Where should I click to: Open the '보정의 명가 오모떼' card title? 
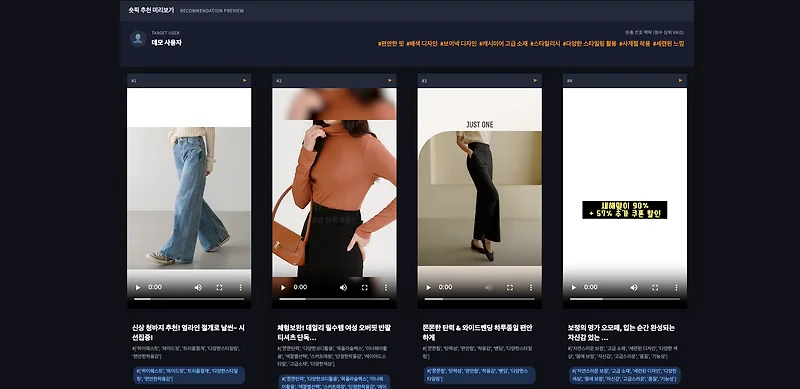coord(621,332)
